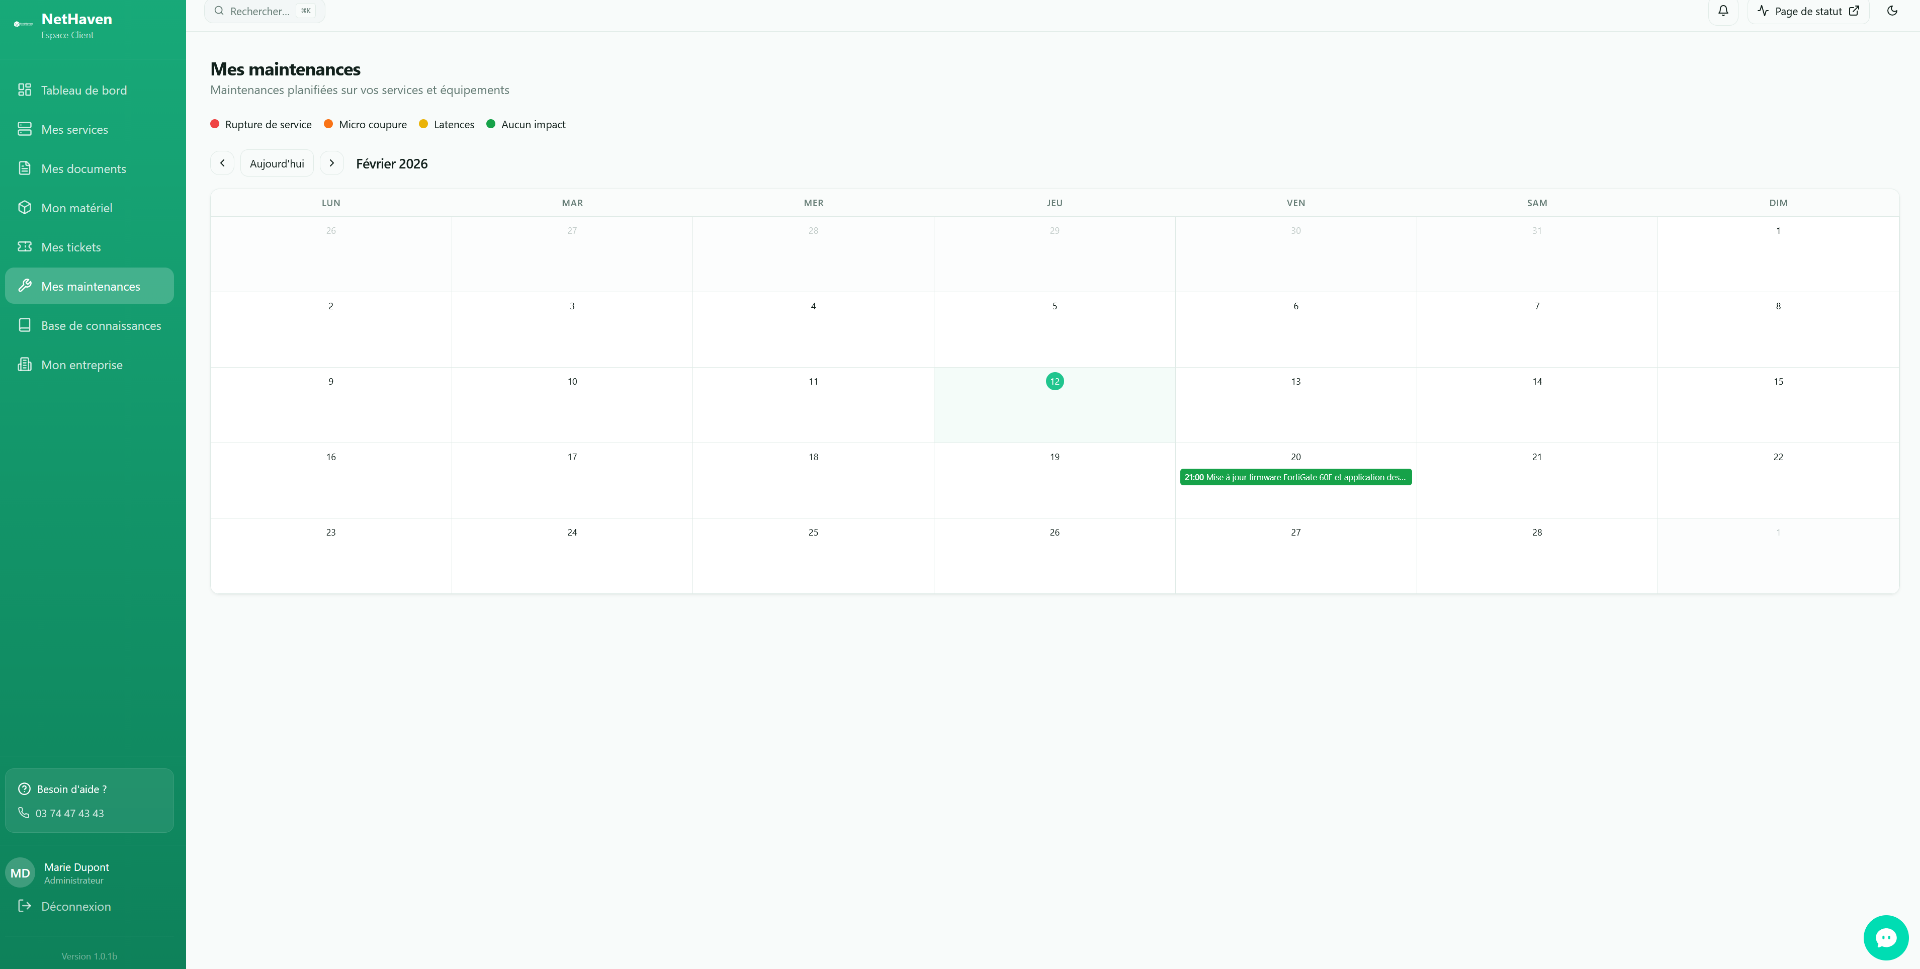Go to previous month chevron
Screen dimensions: 1920x969
(222, 163)
